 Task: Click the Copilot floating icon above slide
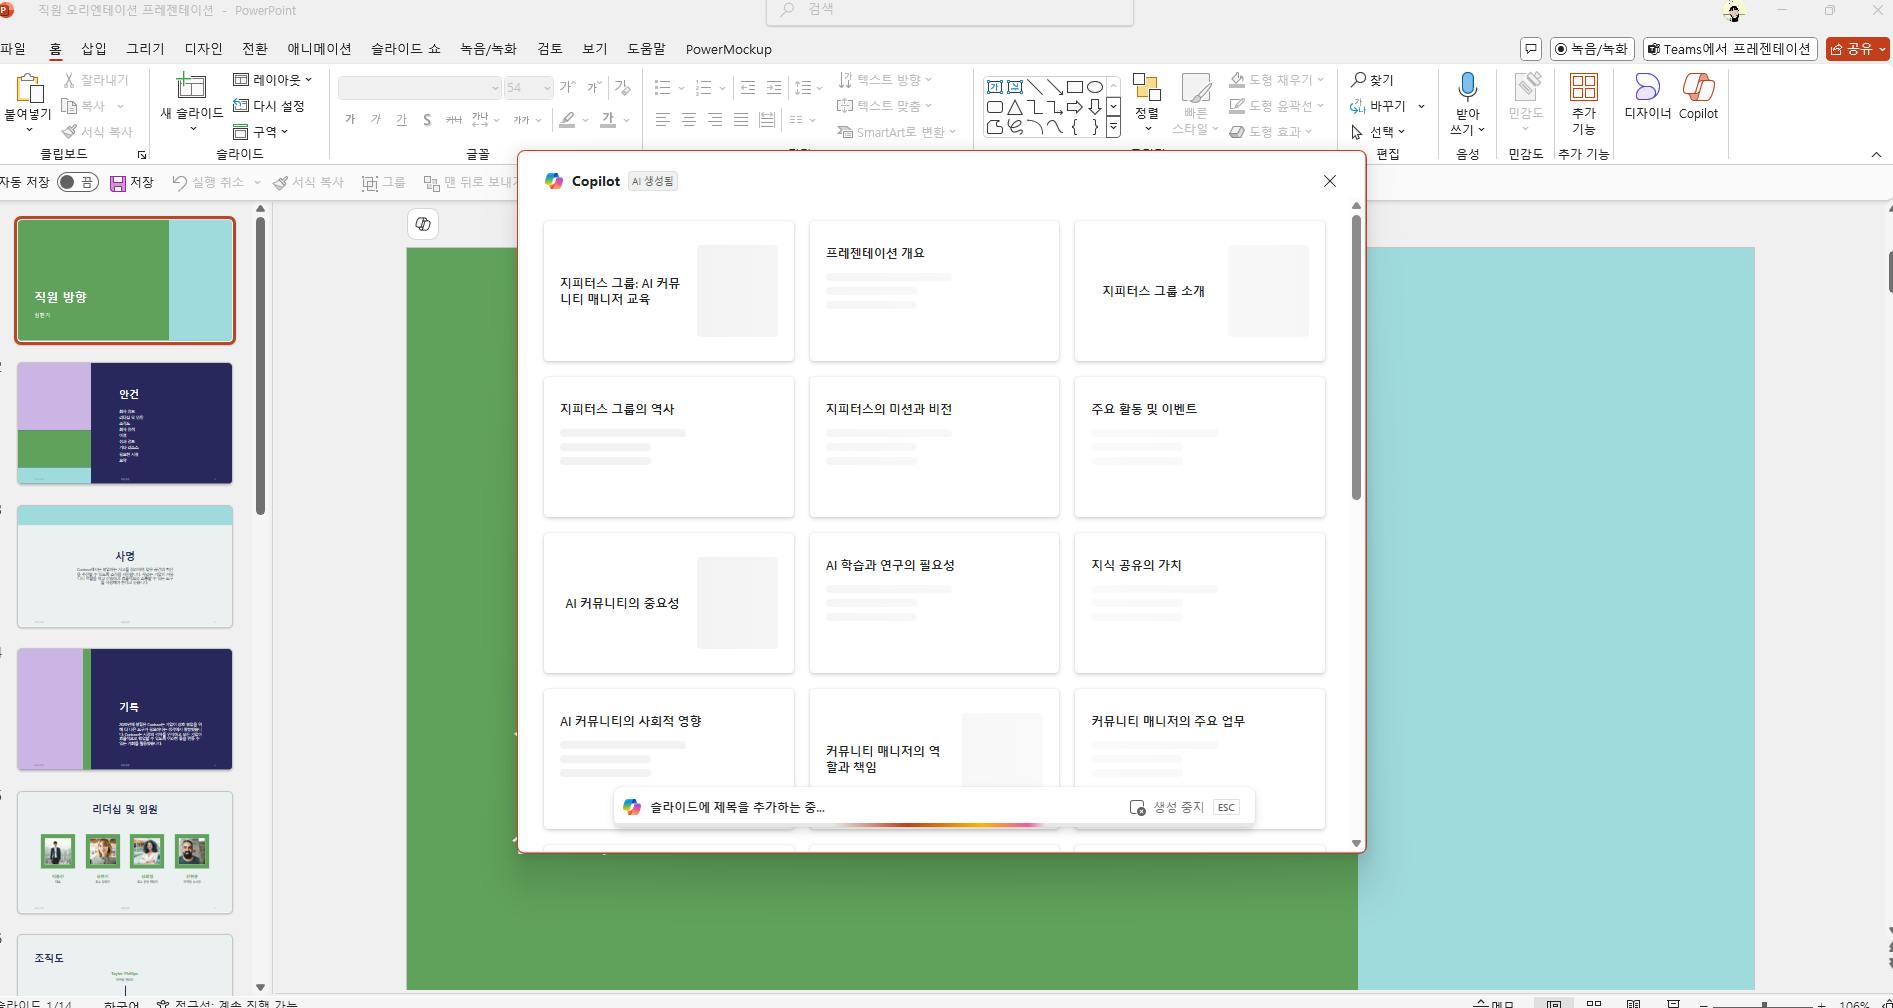[x=423, y=224]
